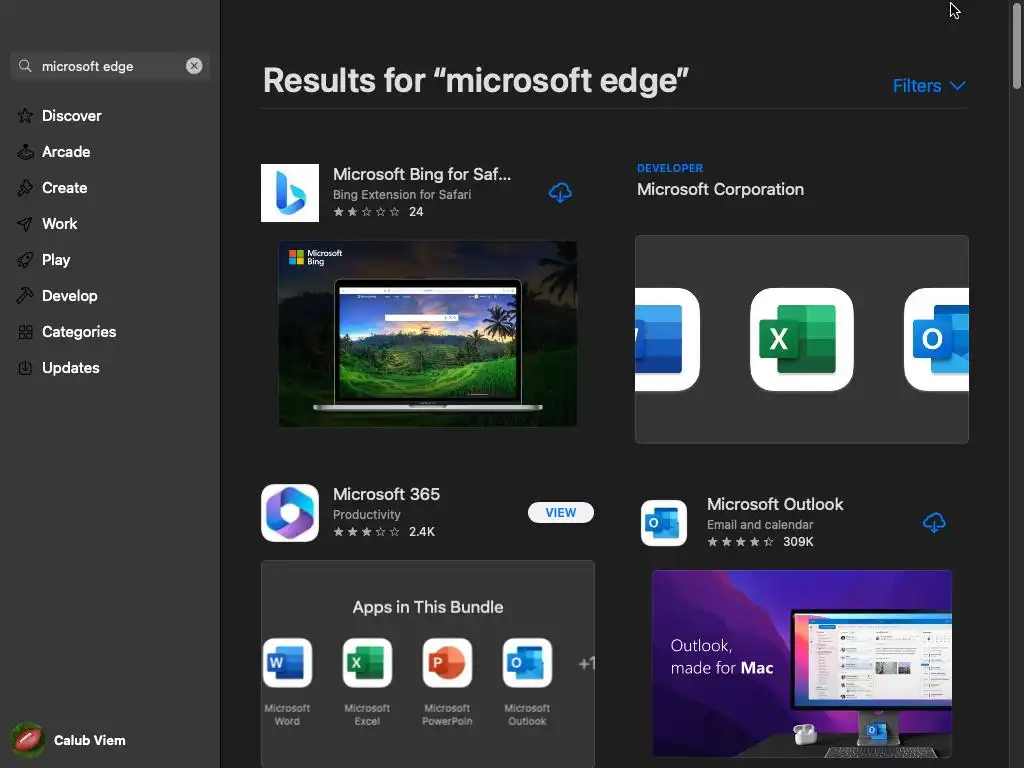Click the Play rocket icon
The height and width of the screenshot is (768, 1024).
point(25,259)
